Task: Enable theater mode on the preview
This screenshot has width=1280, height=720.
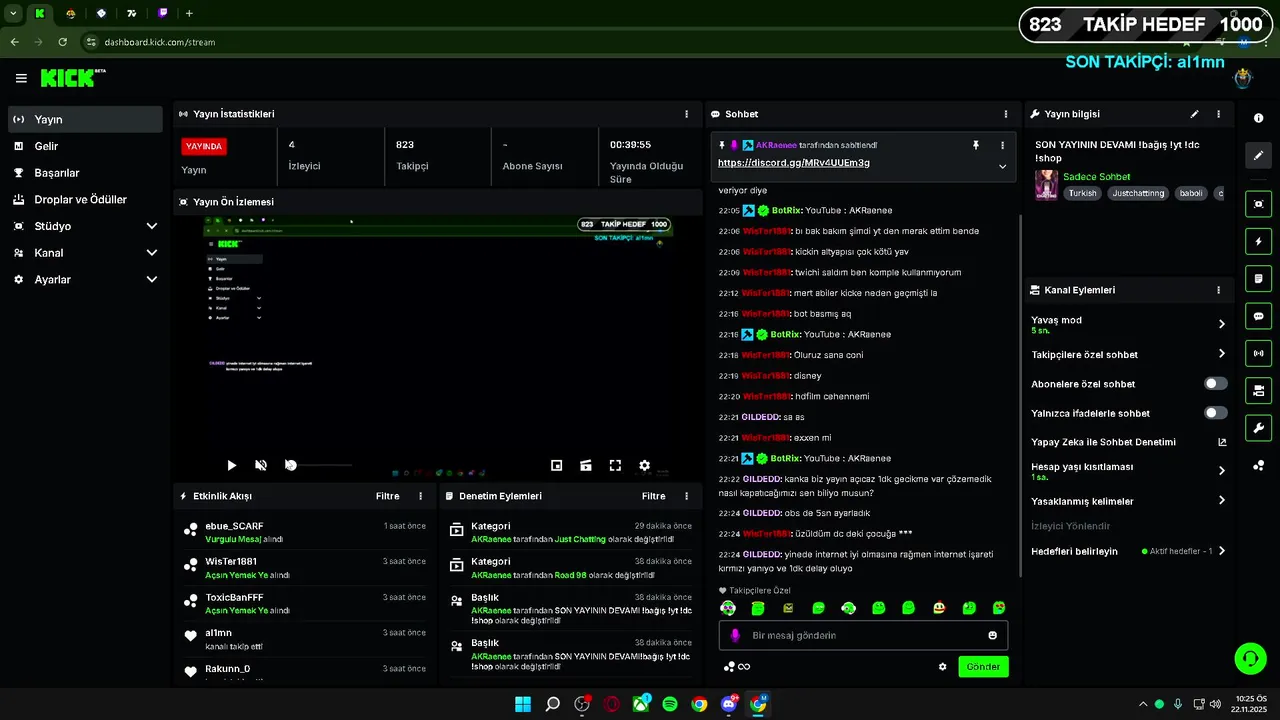Action: click(x=586, y=465)
